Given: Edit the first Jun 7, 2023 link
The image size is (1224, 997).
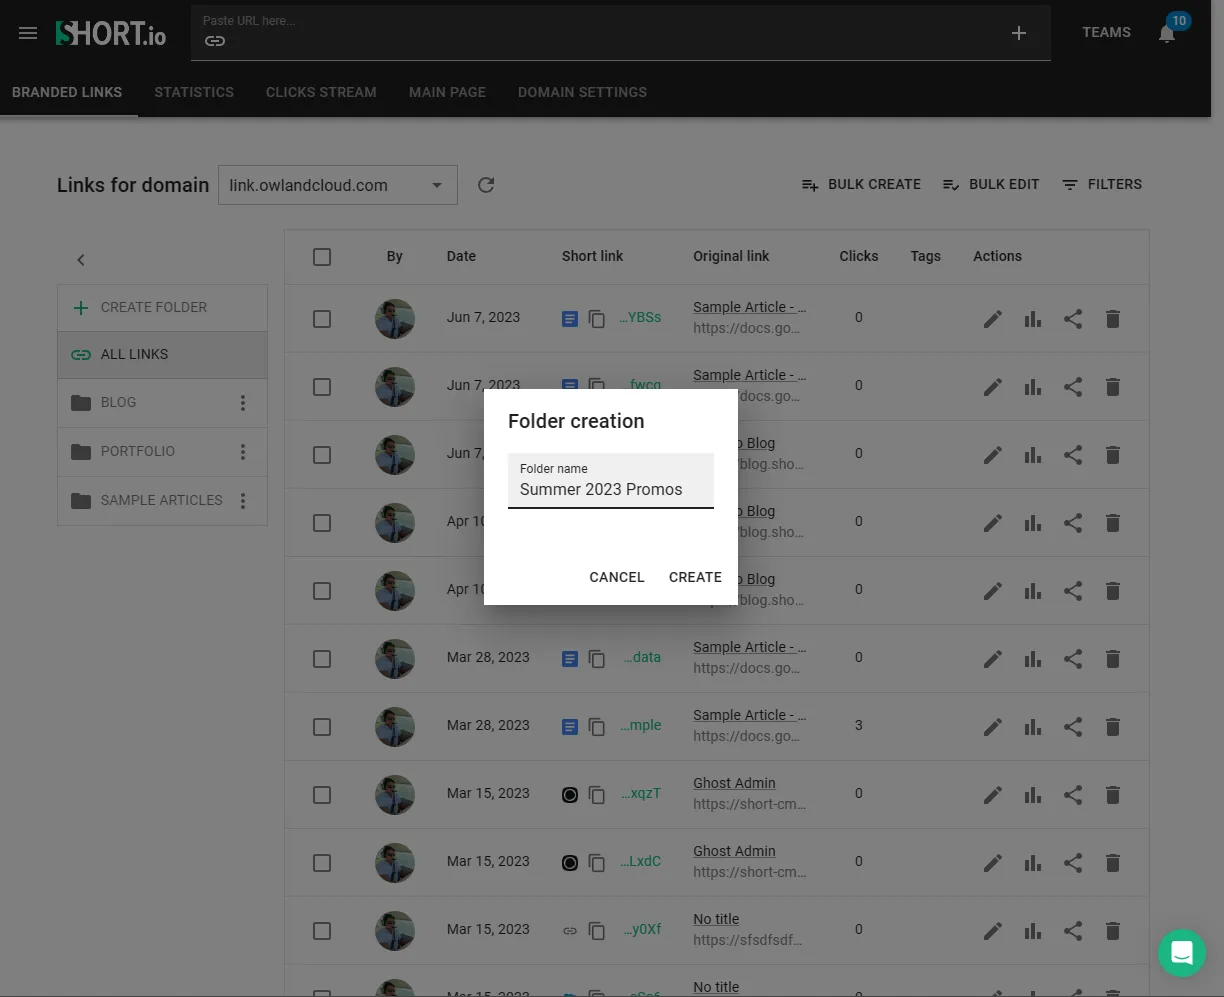Looking at the screenshot, I should click(x=992, y=319).
